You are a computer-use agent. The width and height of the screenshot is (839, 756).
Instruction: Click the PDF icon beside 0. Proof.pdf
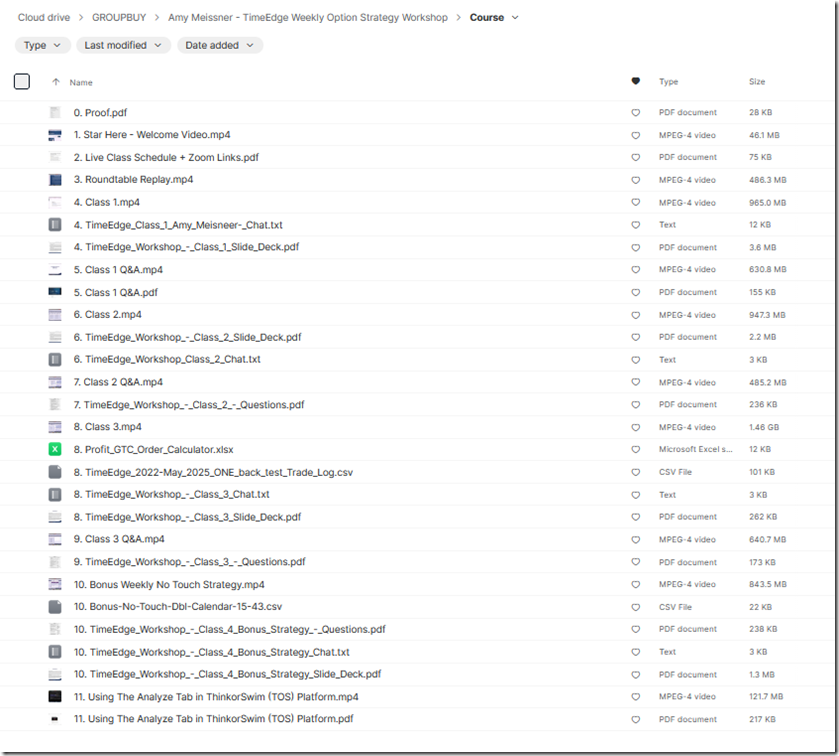coord(55,113)
